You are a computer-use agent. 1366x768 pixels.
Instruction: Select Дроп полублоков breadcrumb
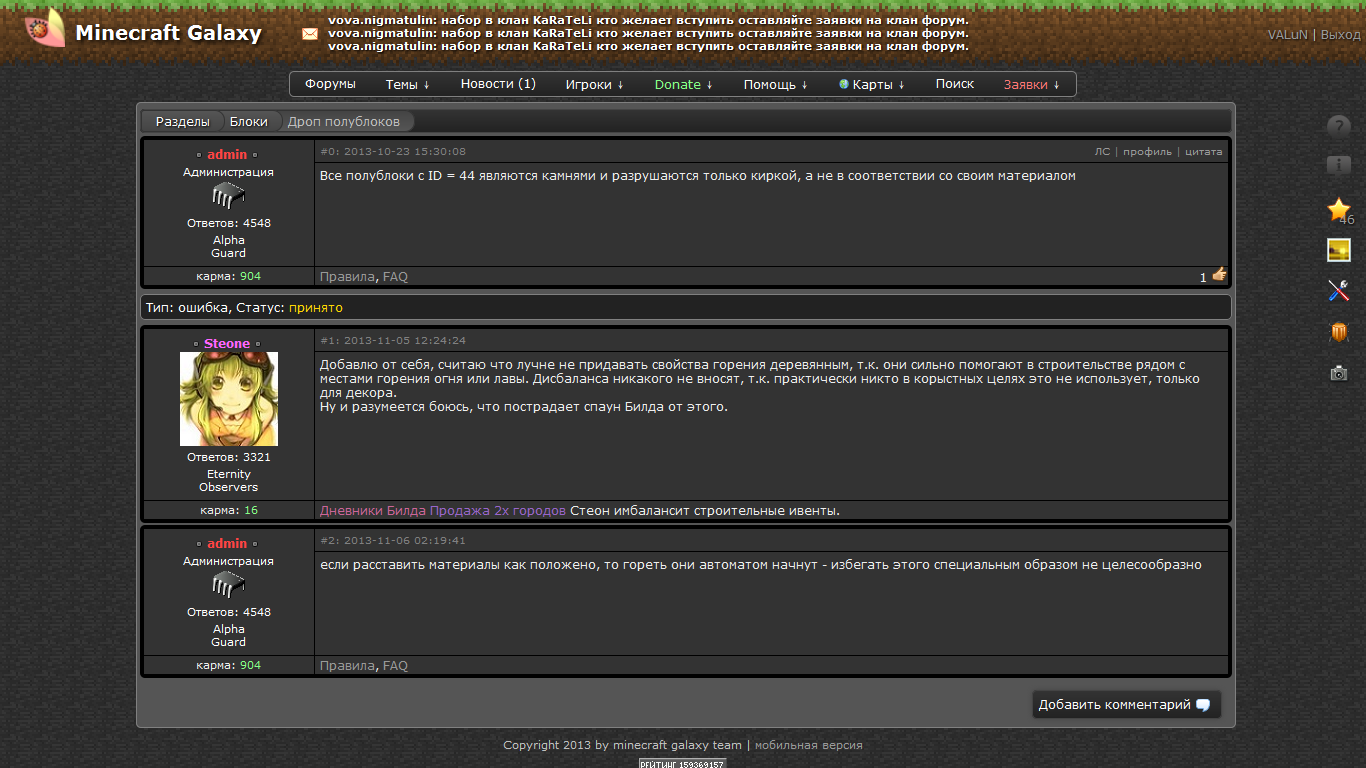click(x=343, y=121)
